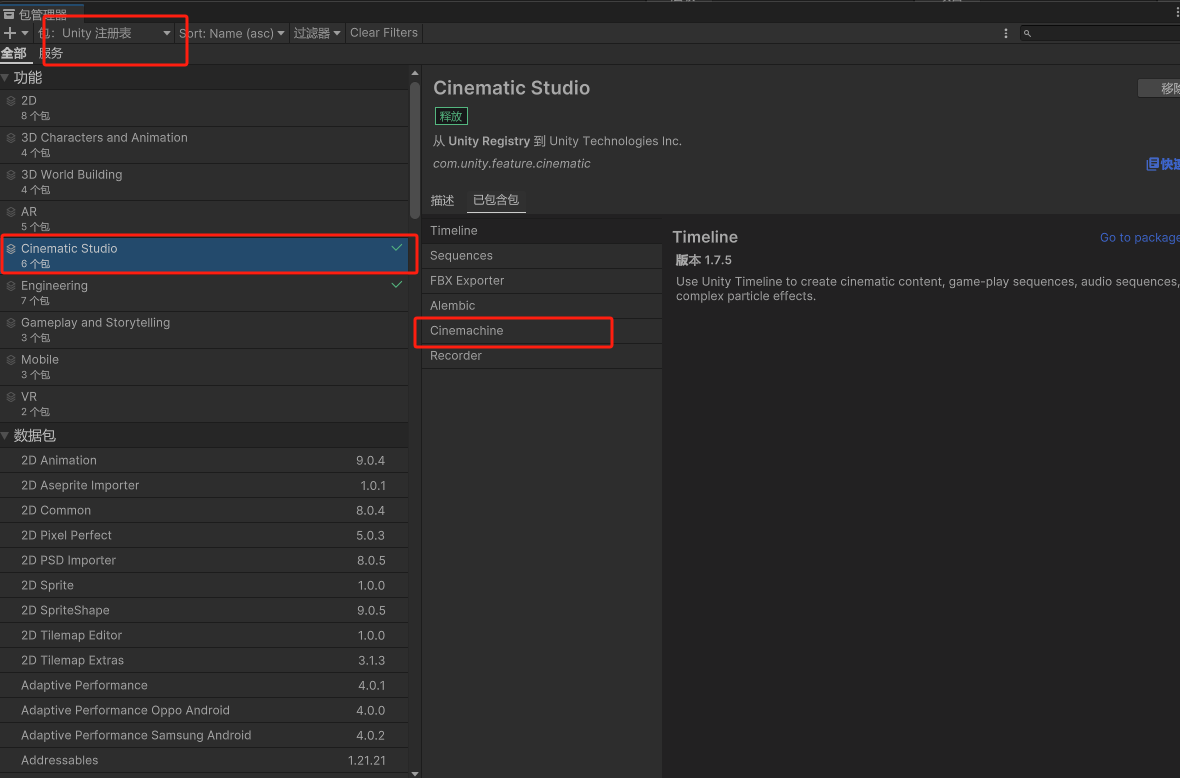1180x778 pixels.
Task: Open the Go to package link
Action: (x=1139, y=237)
